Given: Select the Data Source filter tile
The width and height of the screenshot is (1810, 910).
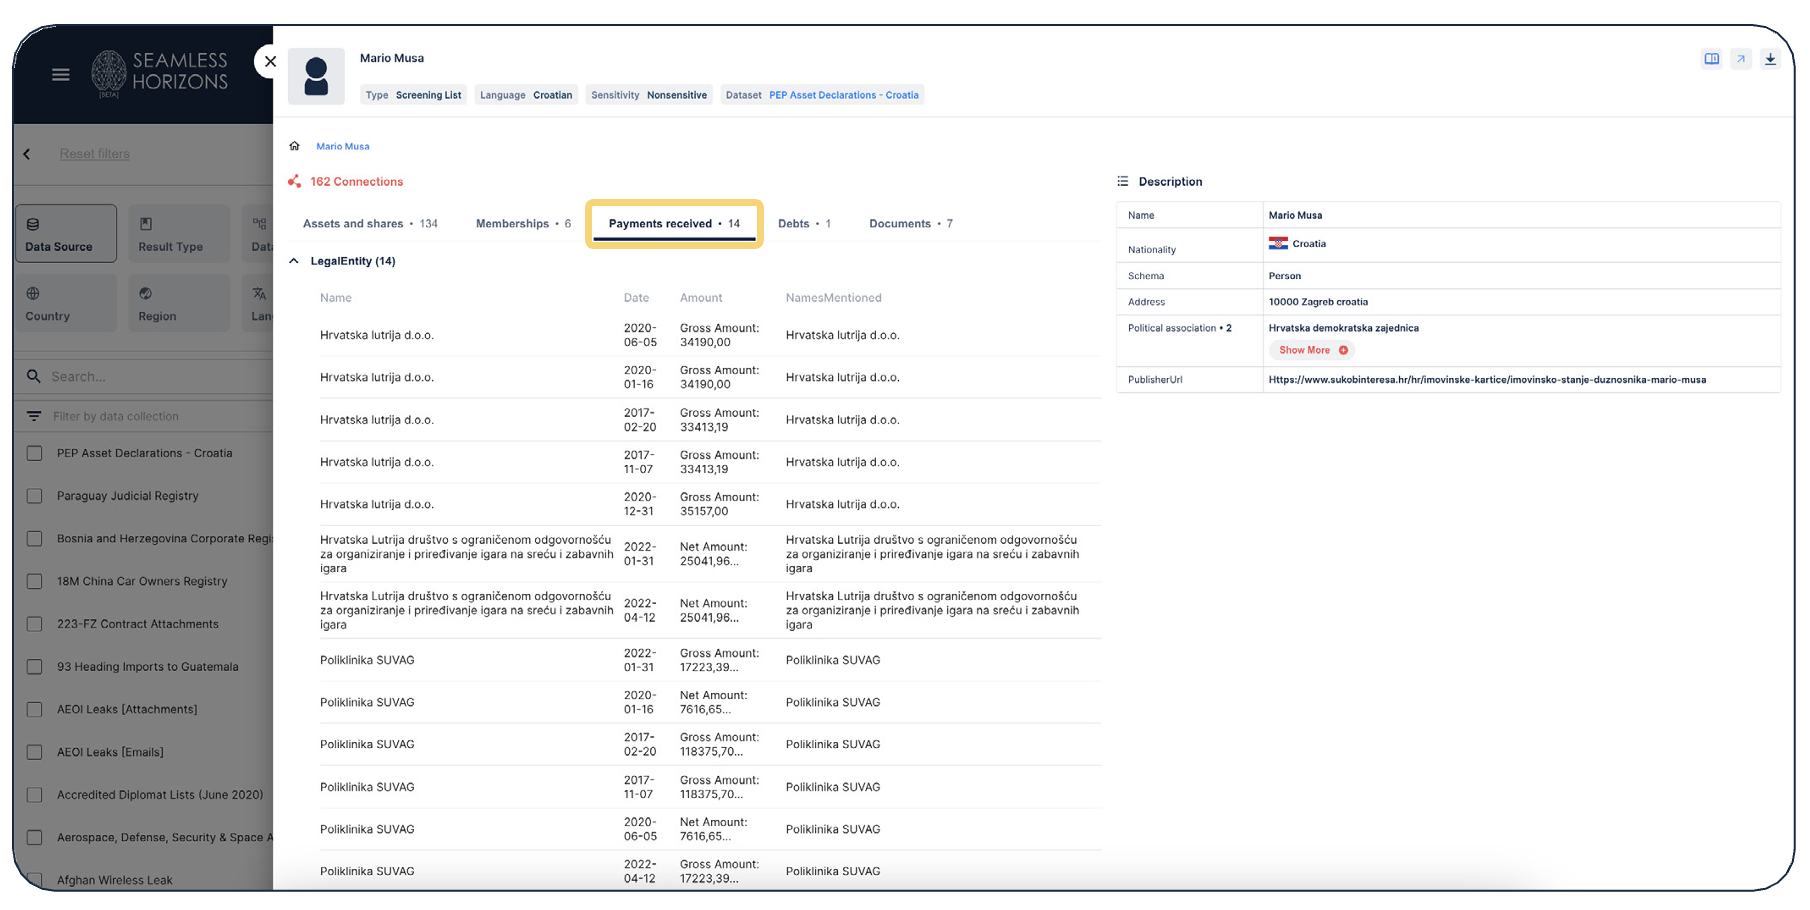Looking at the screenshot, I should (x=66, y=234).
